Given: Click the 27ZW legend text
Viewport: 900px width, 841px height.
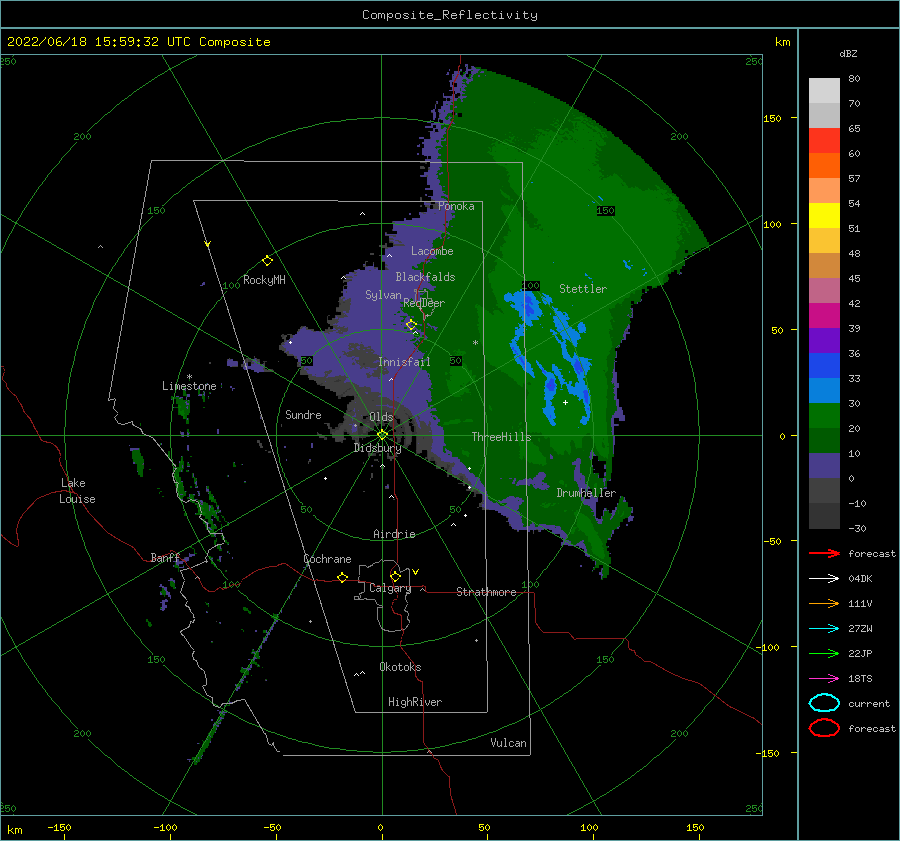Looking at the screenshot, I should [x=860, y=629].
